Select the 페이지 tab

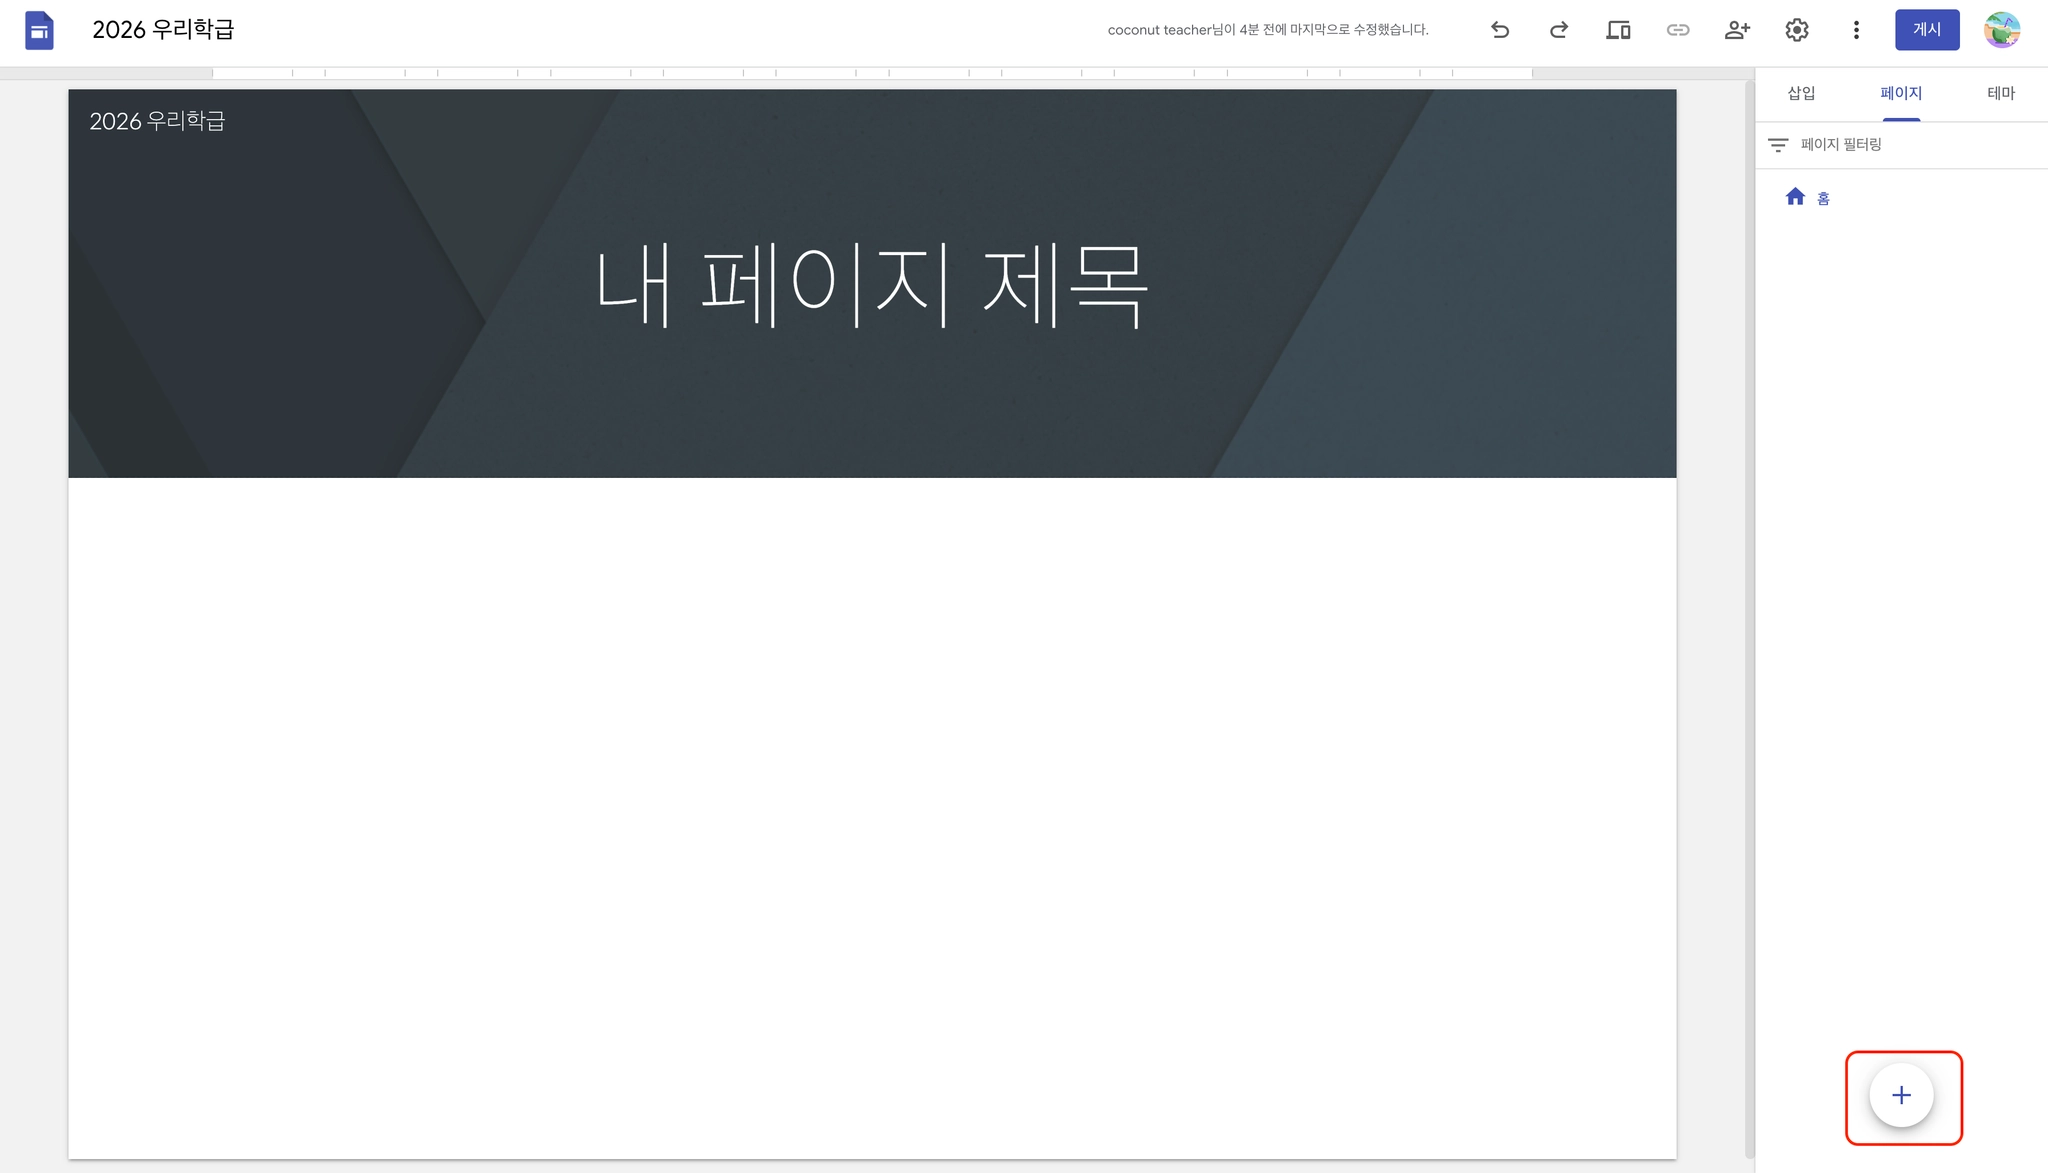tap(1900, 93)
